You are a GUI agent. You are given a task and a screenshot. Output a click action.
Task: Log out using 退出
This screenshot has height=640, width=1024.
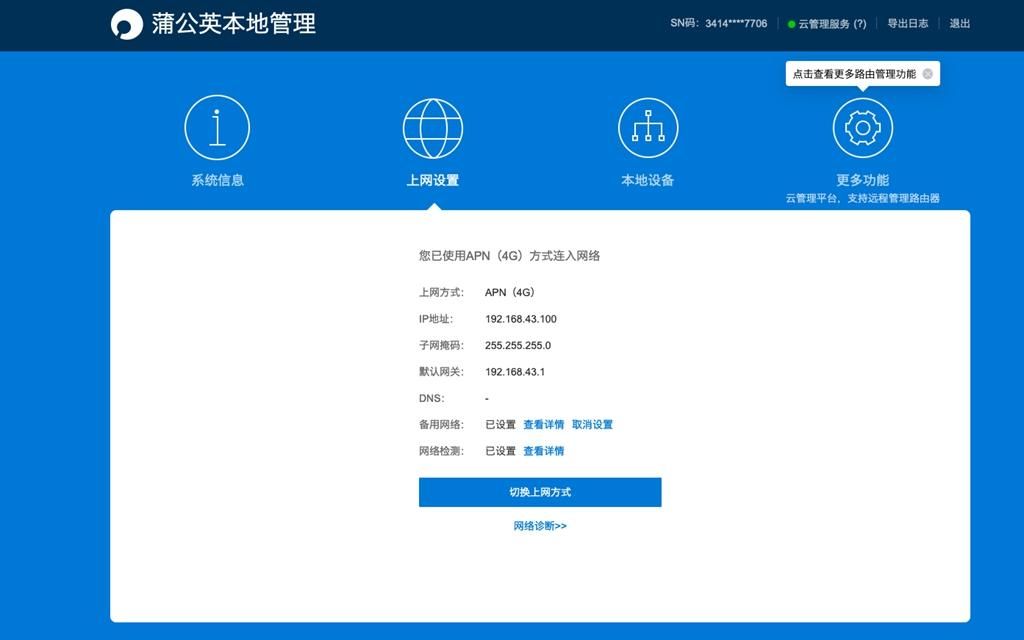959,24
